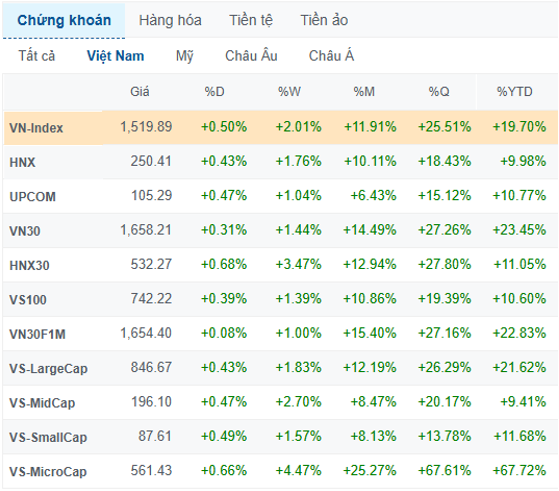Open the VS-MicroCap index link
559x491 pixels.
click(x=48, y=472)
